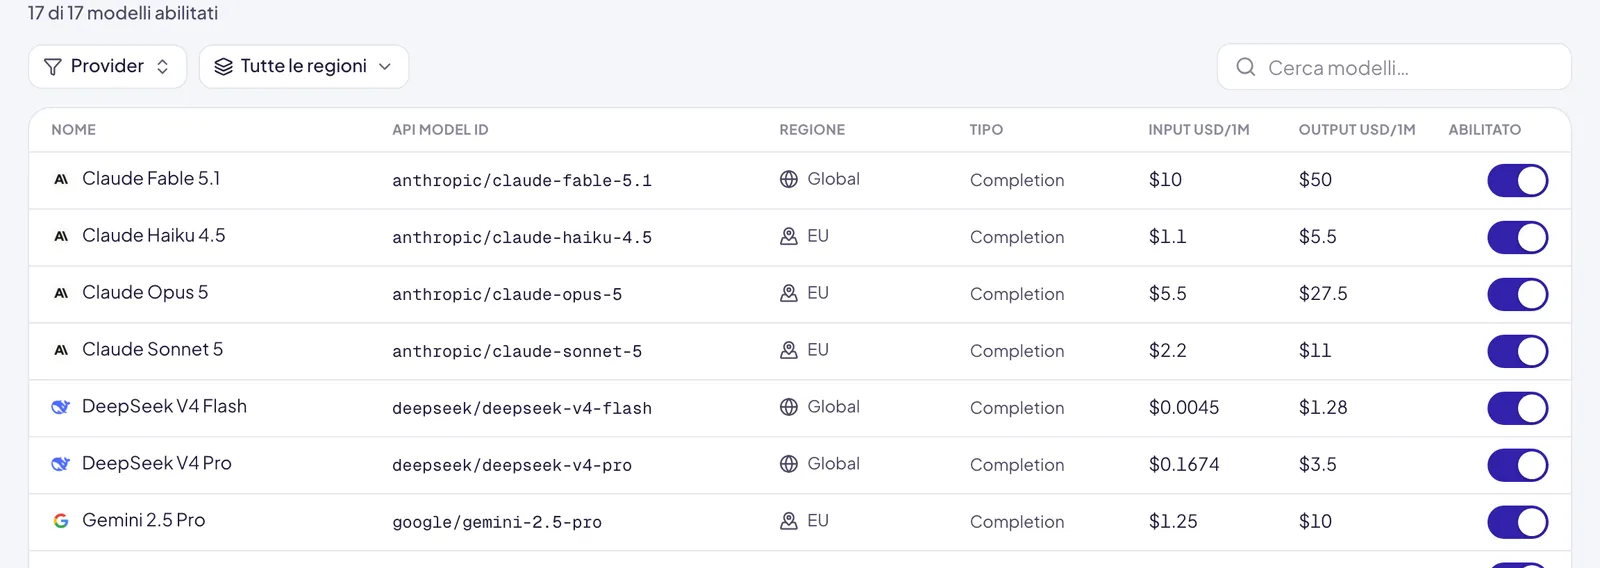Viewport: 1600px width, 568px height.
Task: Click the $50 output price
Action: point(1315,180)
